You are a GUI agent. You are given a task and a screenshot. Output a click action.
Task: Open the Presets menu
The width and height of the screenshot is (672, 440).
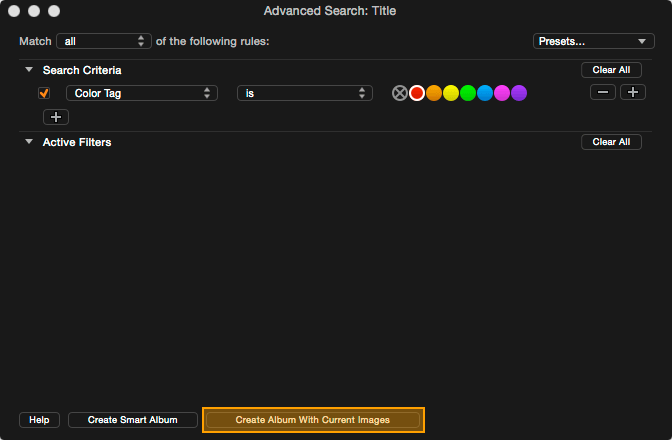coord(594,41)
